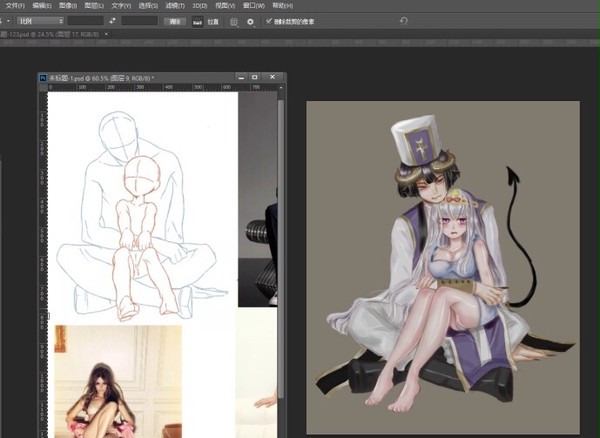600x438 pixels.
Task: Toggle the delete cropped pixels checkbox
Action: [x=269, y=21]
